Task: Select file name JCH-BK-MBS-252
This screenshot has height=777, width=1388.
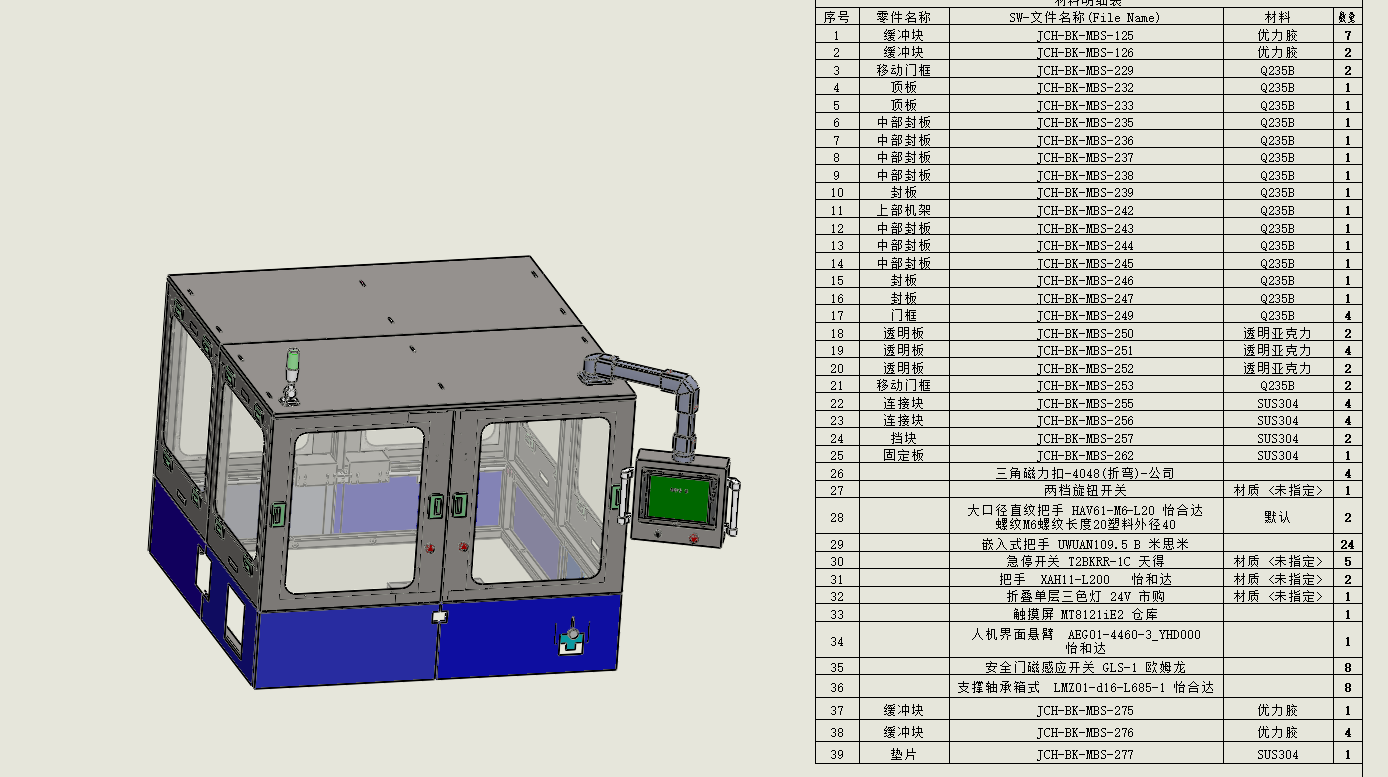Action: coord(1085,368)
